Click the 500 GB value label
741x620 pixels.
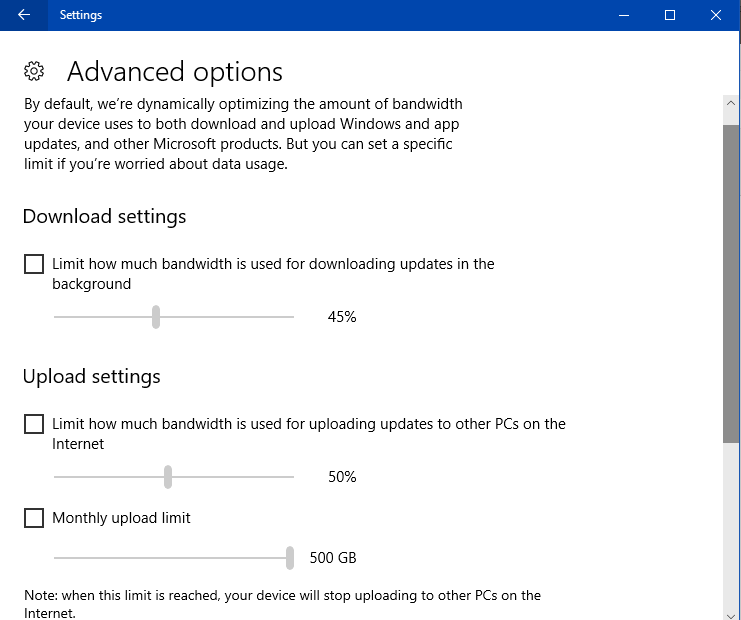tap(333, 558)
